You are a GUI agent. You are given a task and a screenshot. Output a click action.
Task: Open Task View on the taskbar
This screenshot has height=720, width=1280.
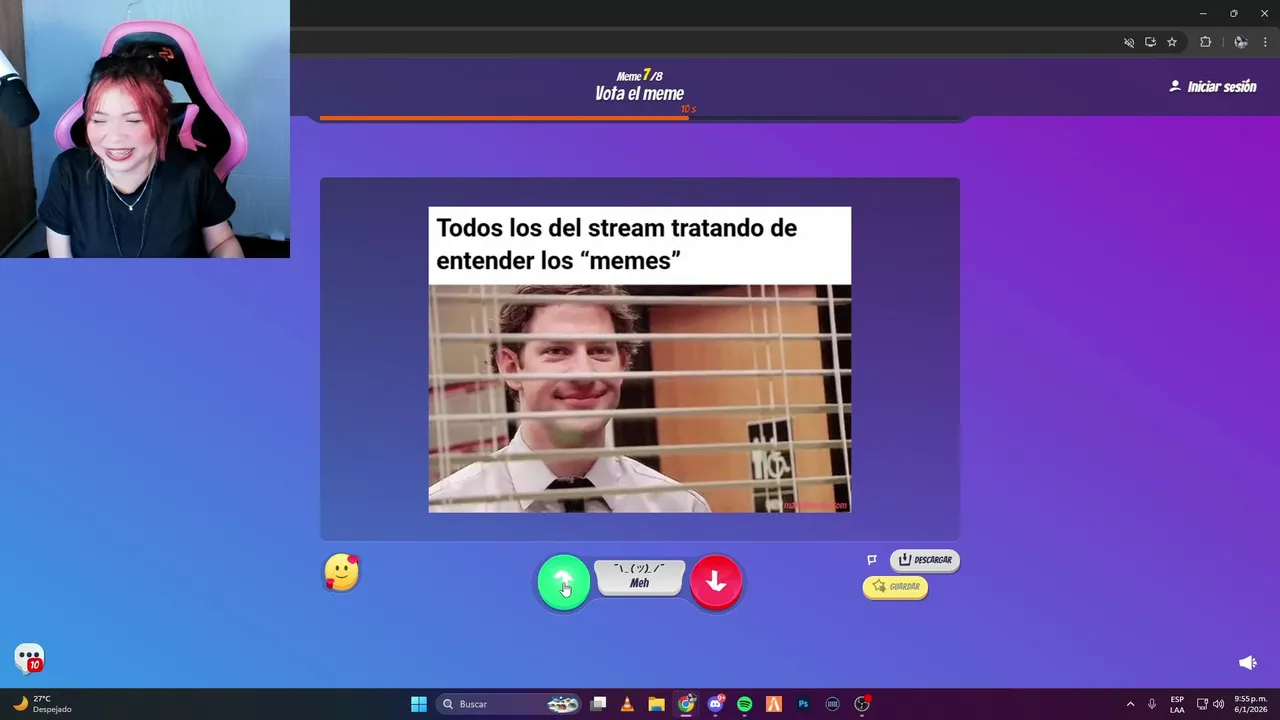pyautogui.click(x=598, y=704)
